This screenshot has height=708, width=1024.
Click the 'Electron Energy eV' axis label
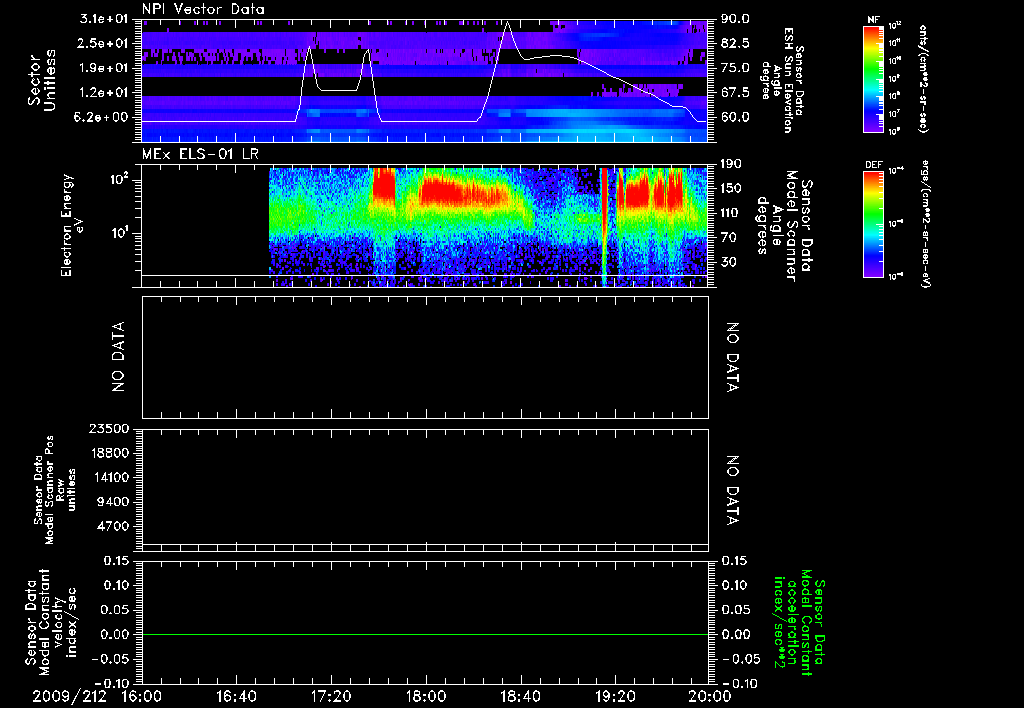click(72, 225)
